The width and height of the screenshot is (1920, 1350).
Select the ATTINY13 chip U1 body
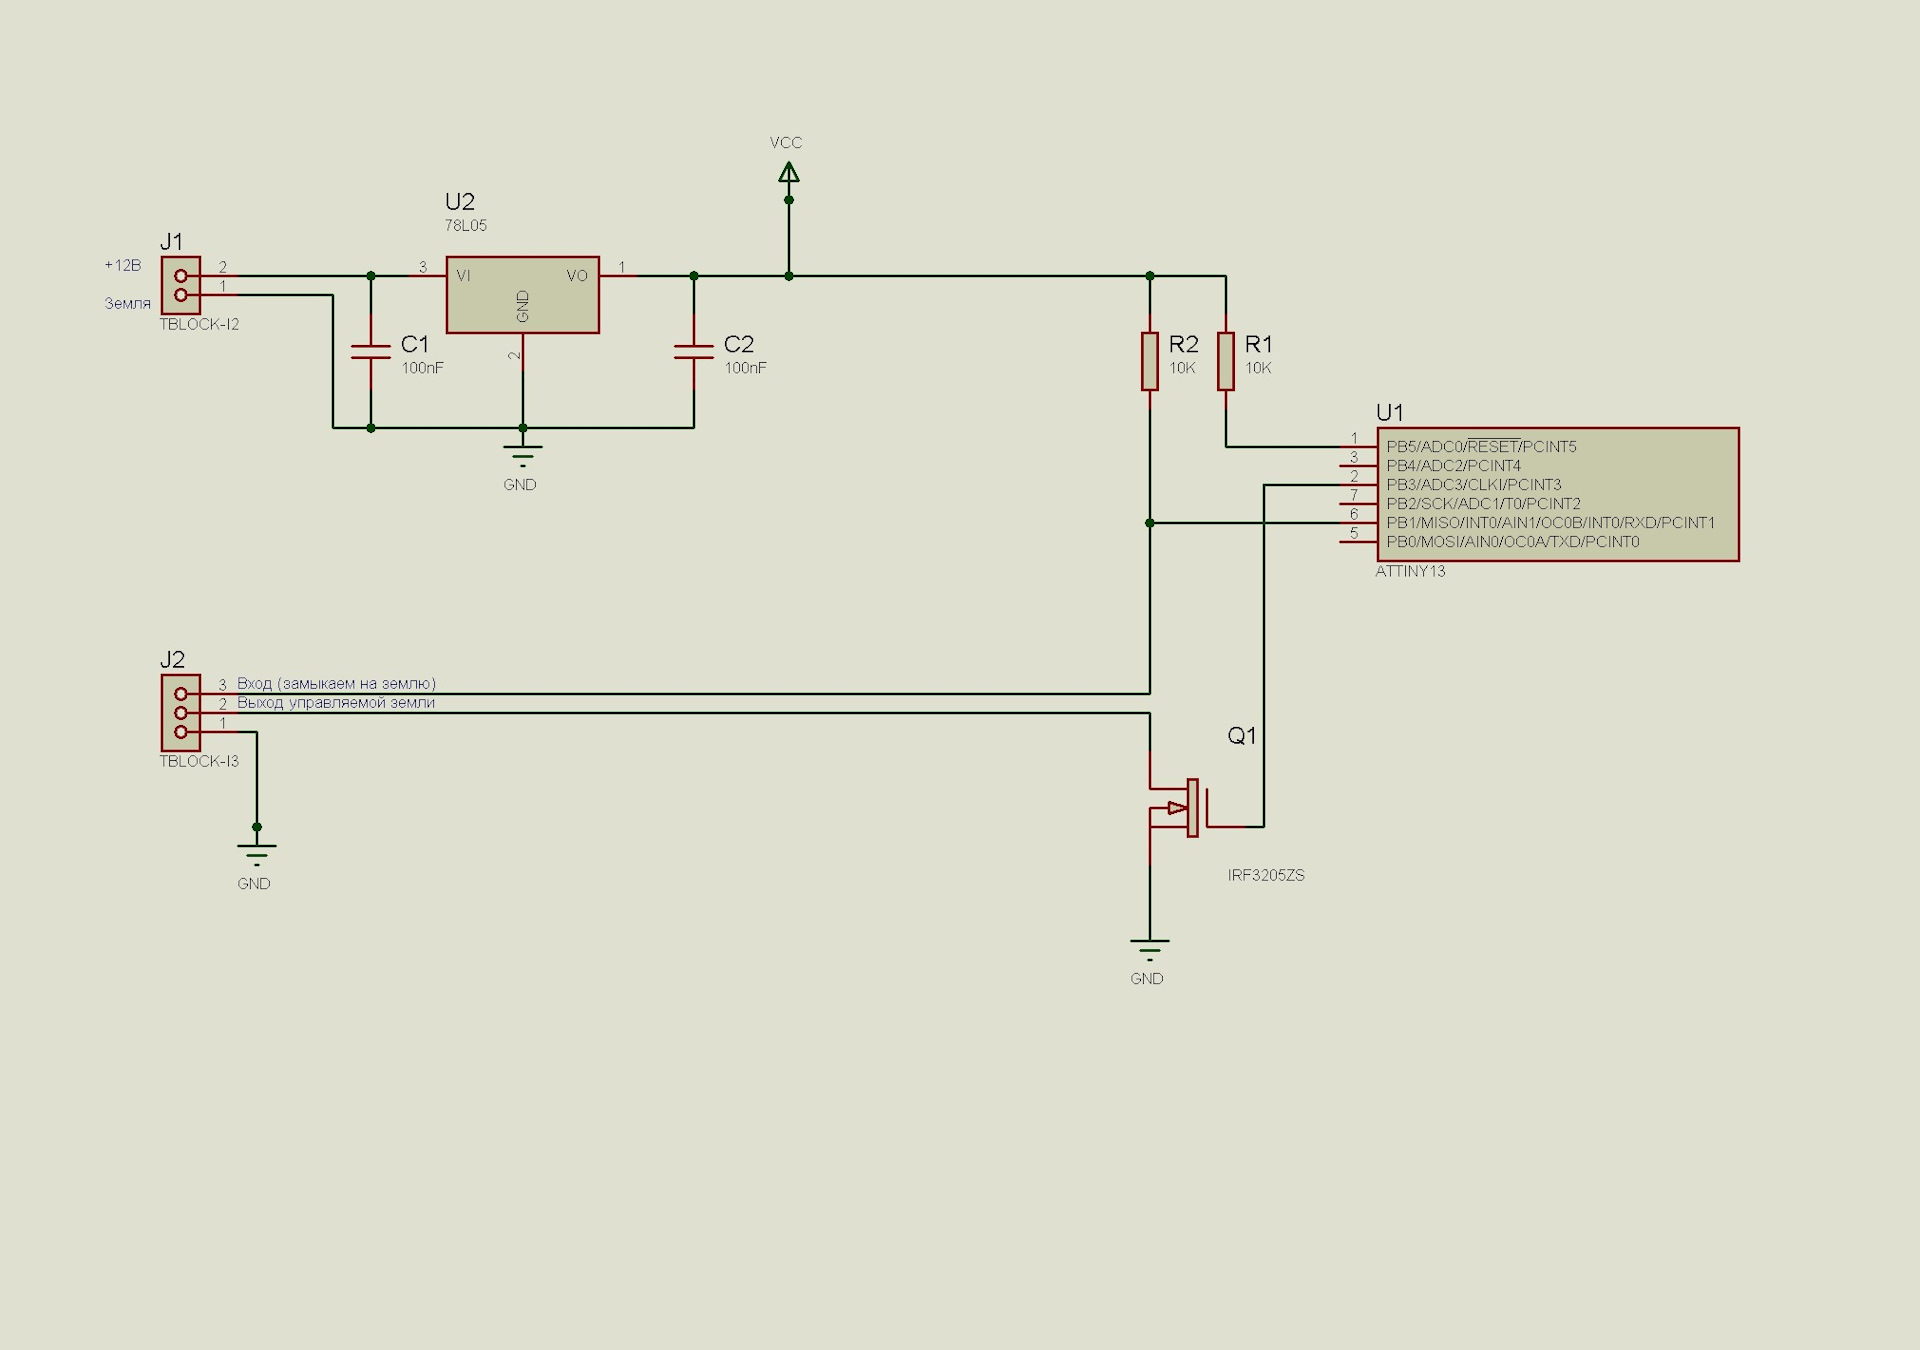pos(1558,494)
